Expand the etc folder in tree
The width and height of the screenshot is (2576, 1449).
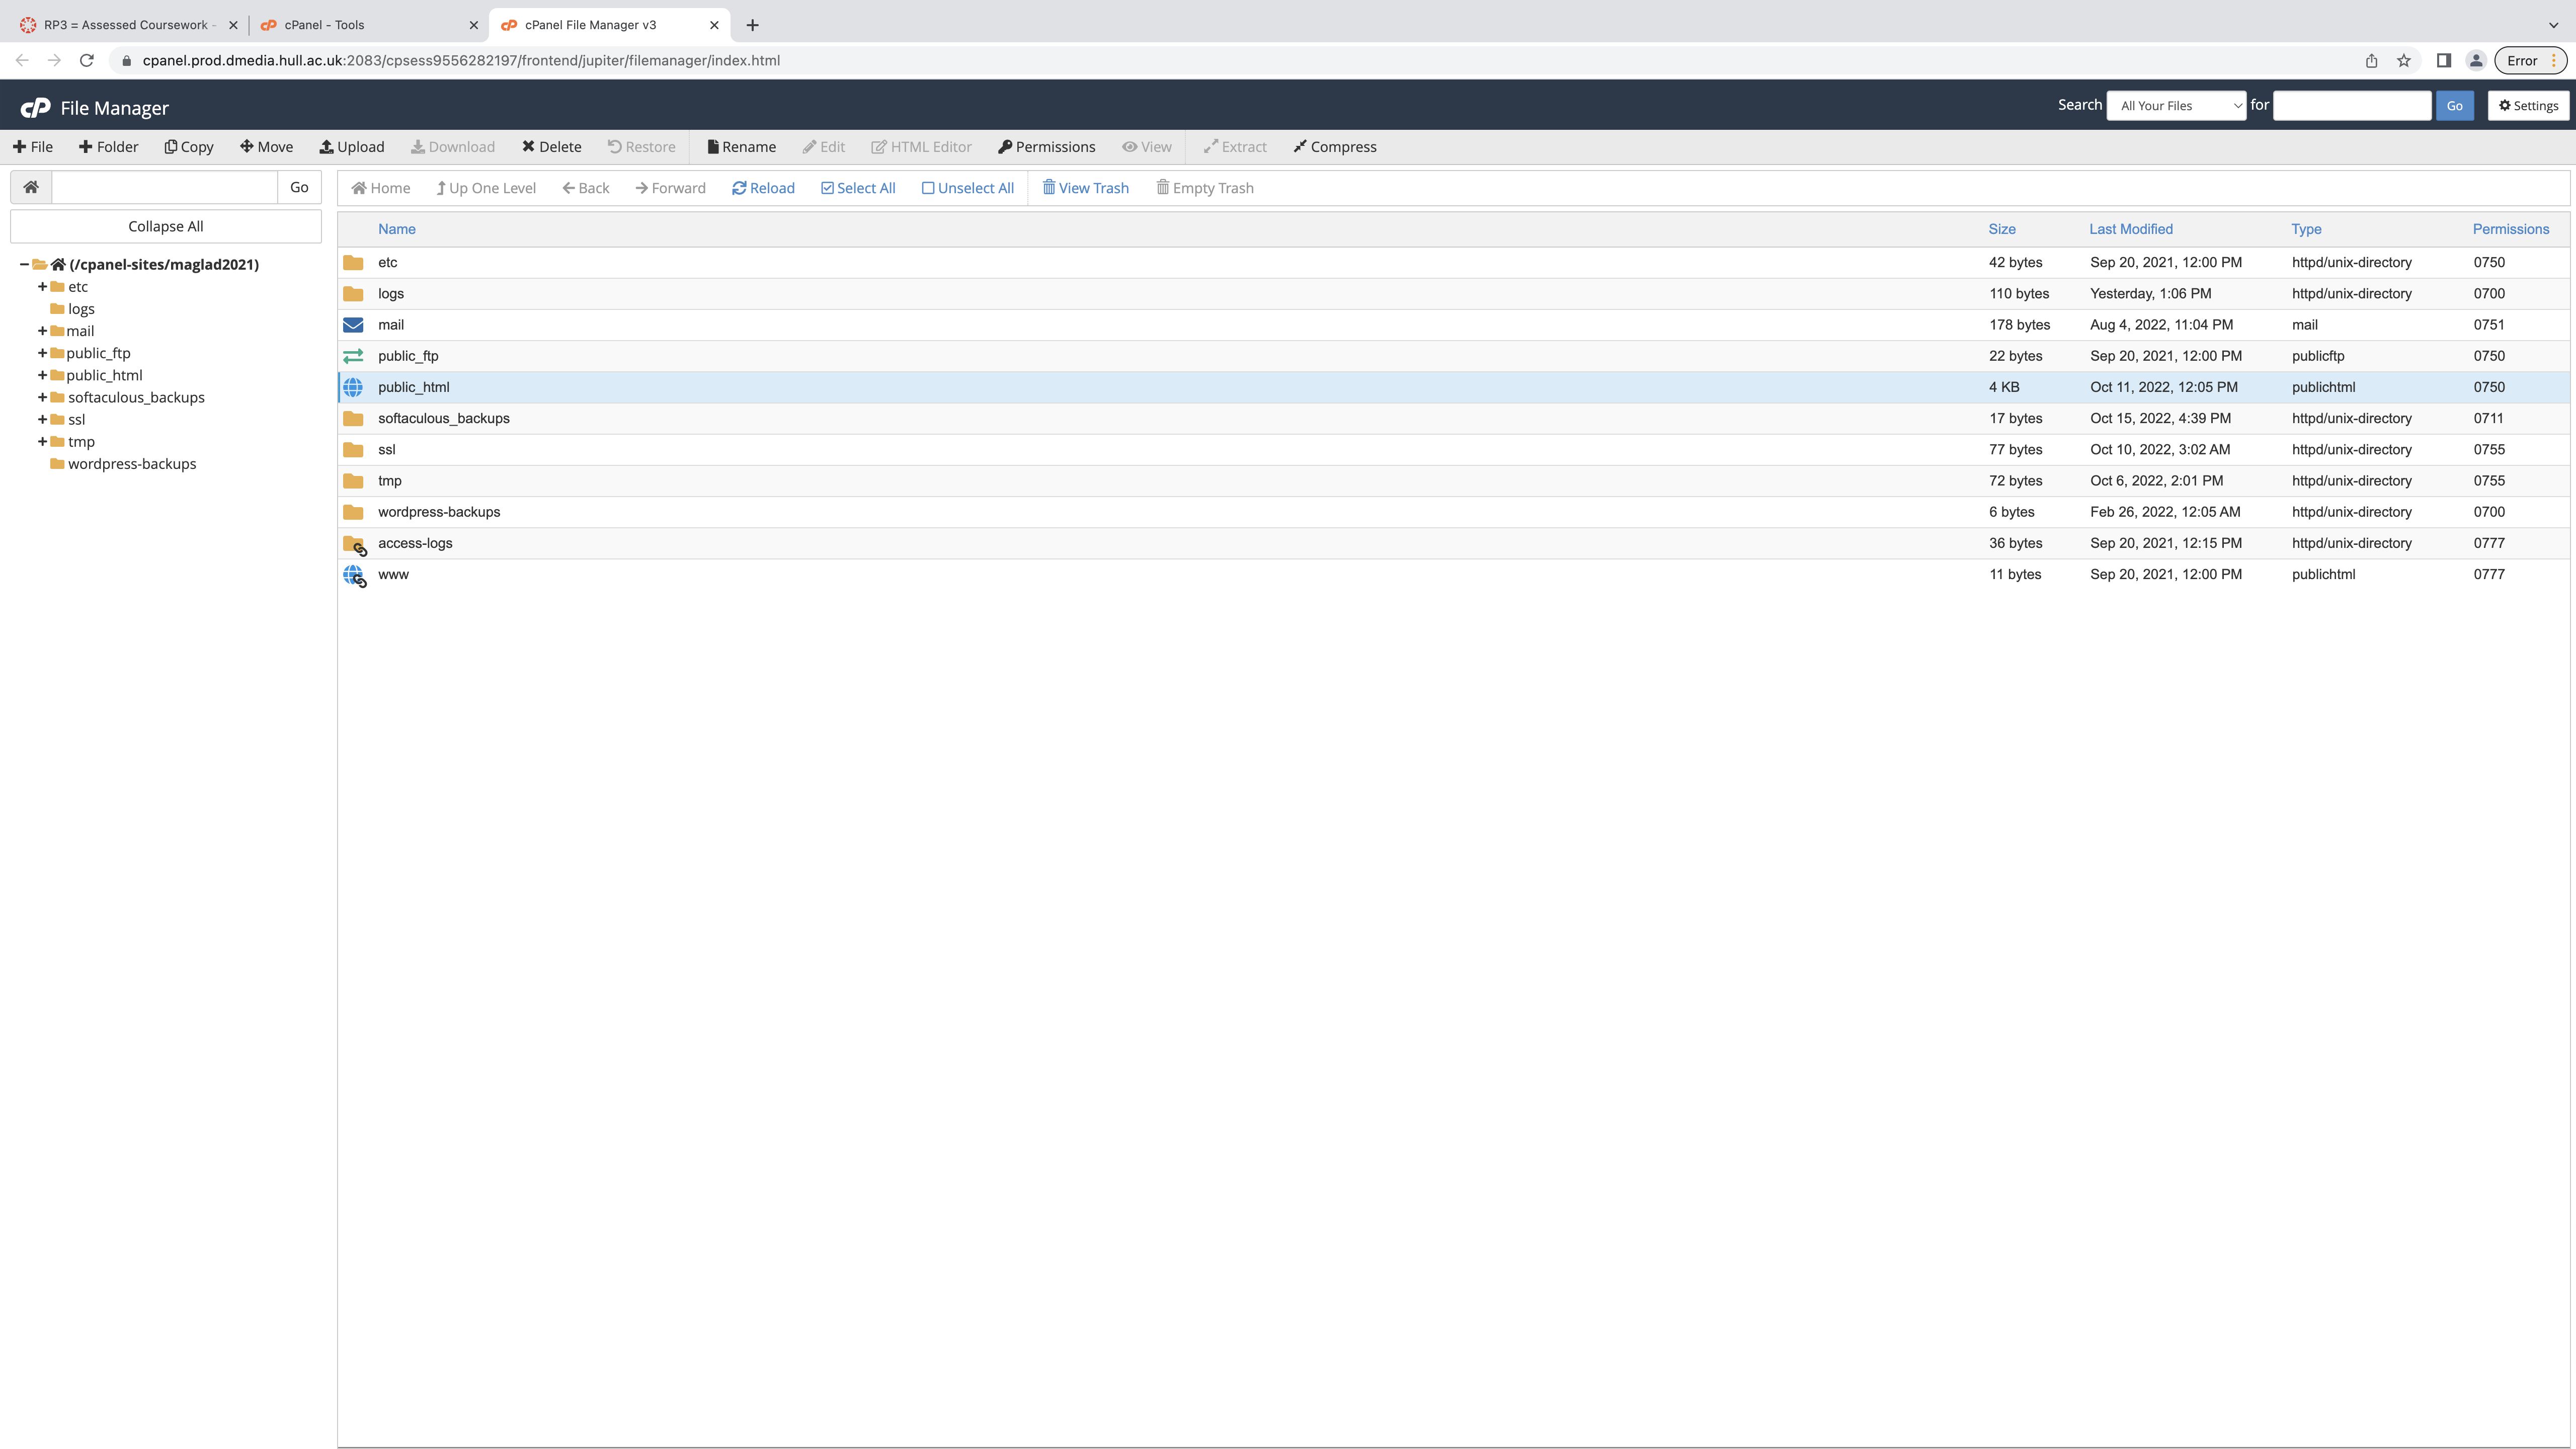pyautogui.click(x=42, y=287)
